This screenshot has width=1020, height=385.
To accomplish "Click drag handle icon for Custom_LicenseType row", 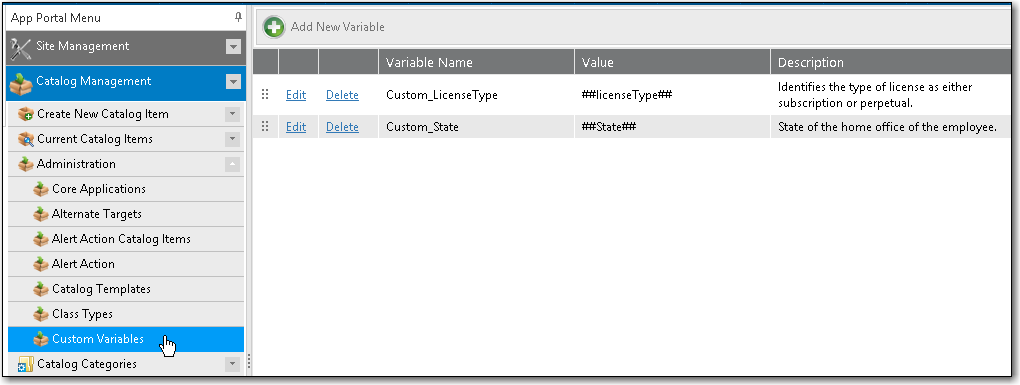I will click(265, 95).
